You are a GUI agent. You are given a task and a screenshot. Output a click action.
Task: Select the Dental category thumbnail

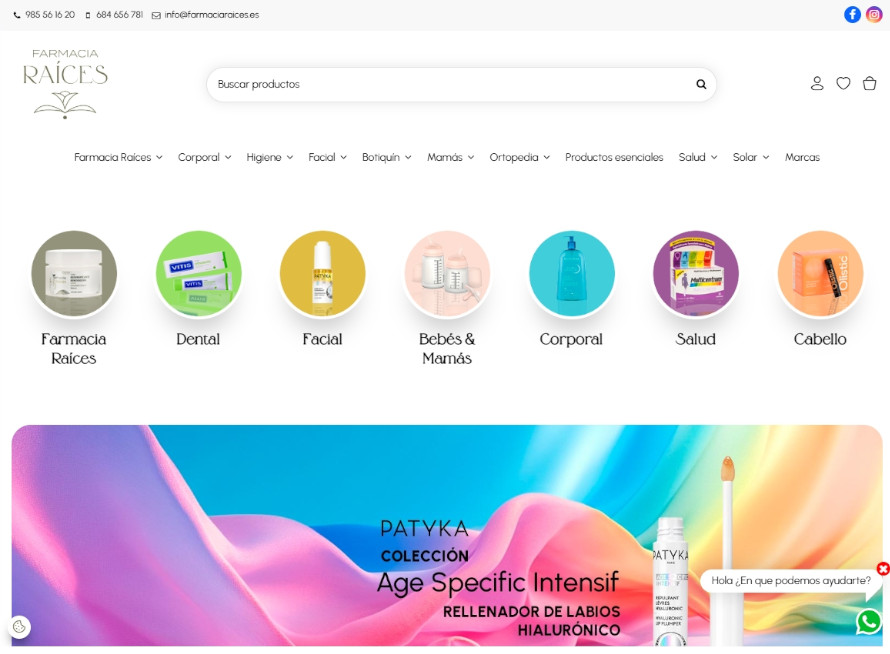pyautogui.click(x=198, y=275)
